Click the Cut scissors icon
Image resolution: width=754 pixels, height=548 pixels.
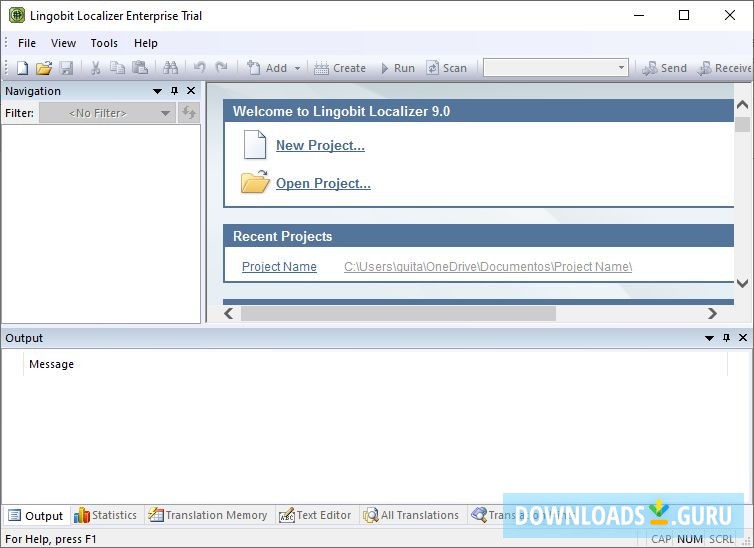click(x=96, y=68)
